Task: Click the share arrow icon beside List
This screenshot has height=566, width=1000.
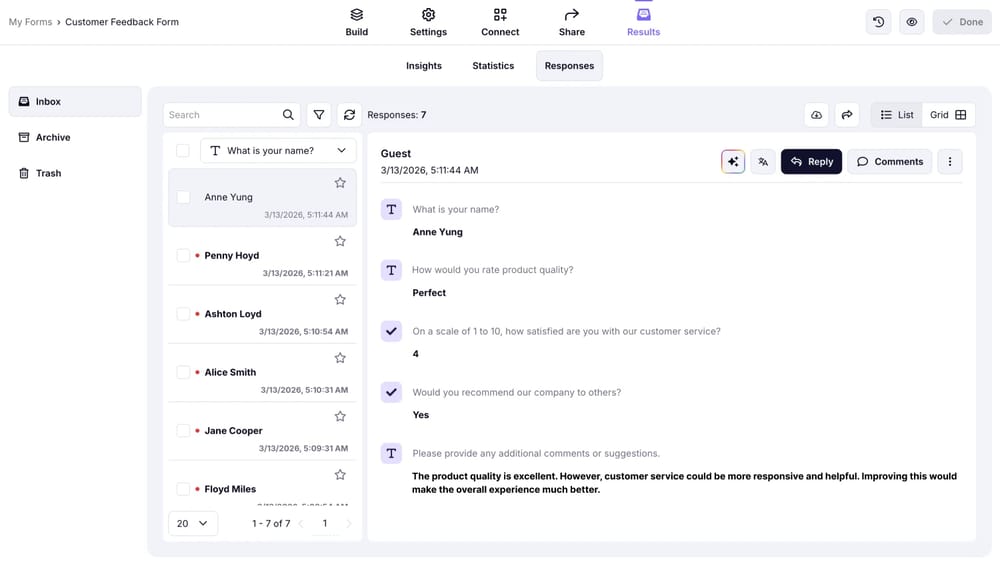Action: [x=847, y=115]
